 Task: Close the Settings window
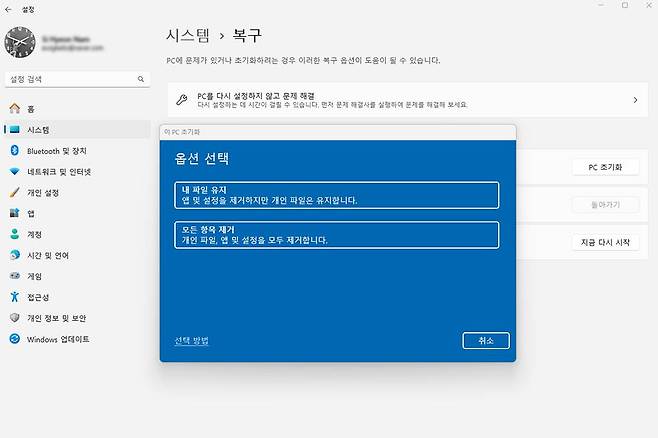coord(648,5)
